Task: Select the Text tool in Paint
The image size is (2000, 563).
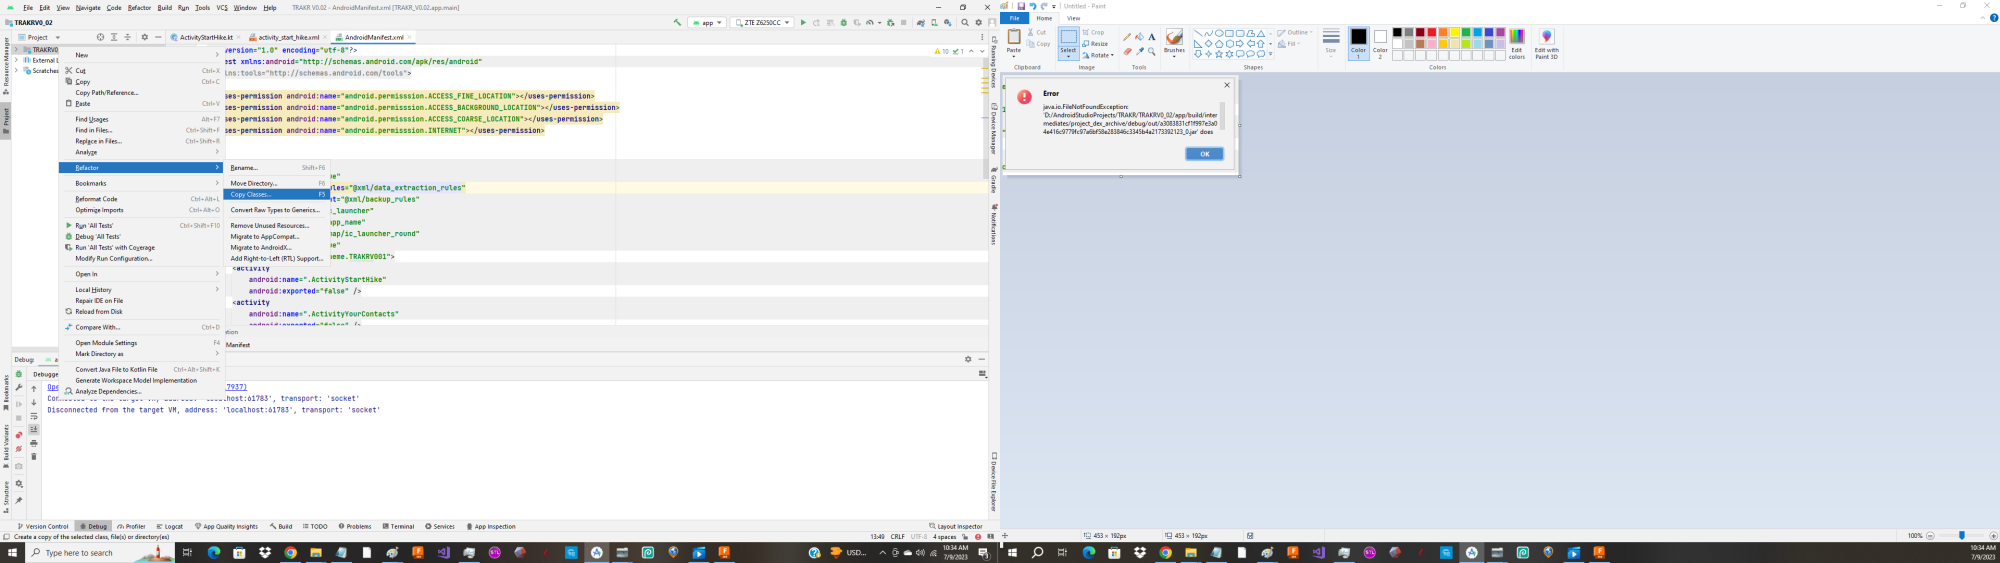Action: coord(1152,37)
